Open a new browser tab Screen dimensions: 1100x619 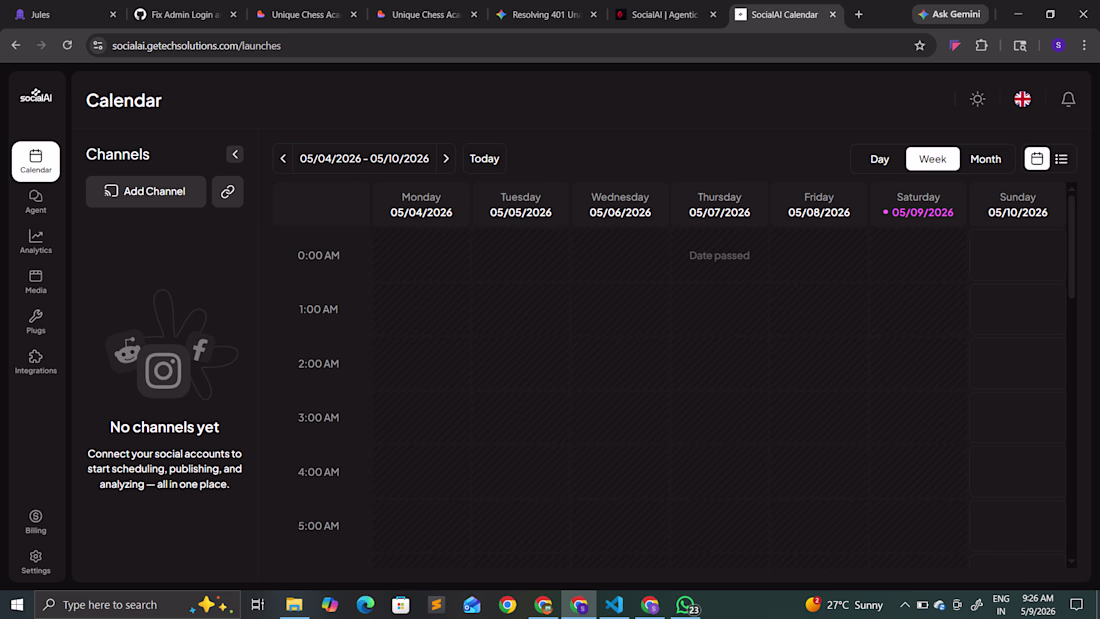coord(859,14)
